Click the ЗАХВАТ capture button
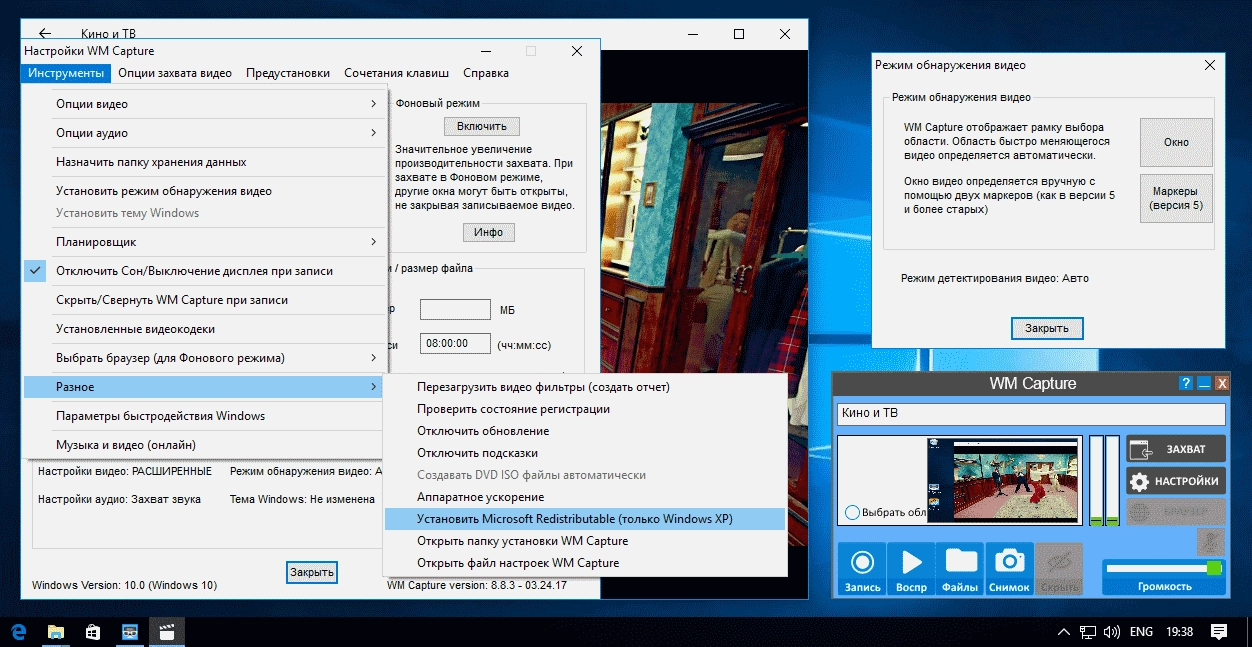Viewport: 1252px width, 647px height. [1175, 449]
